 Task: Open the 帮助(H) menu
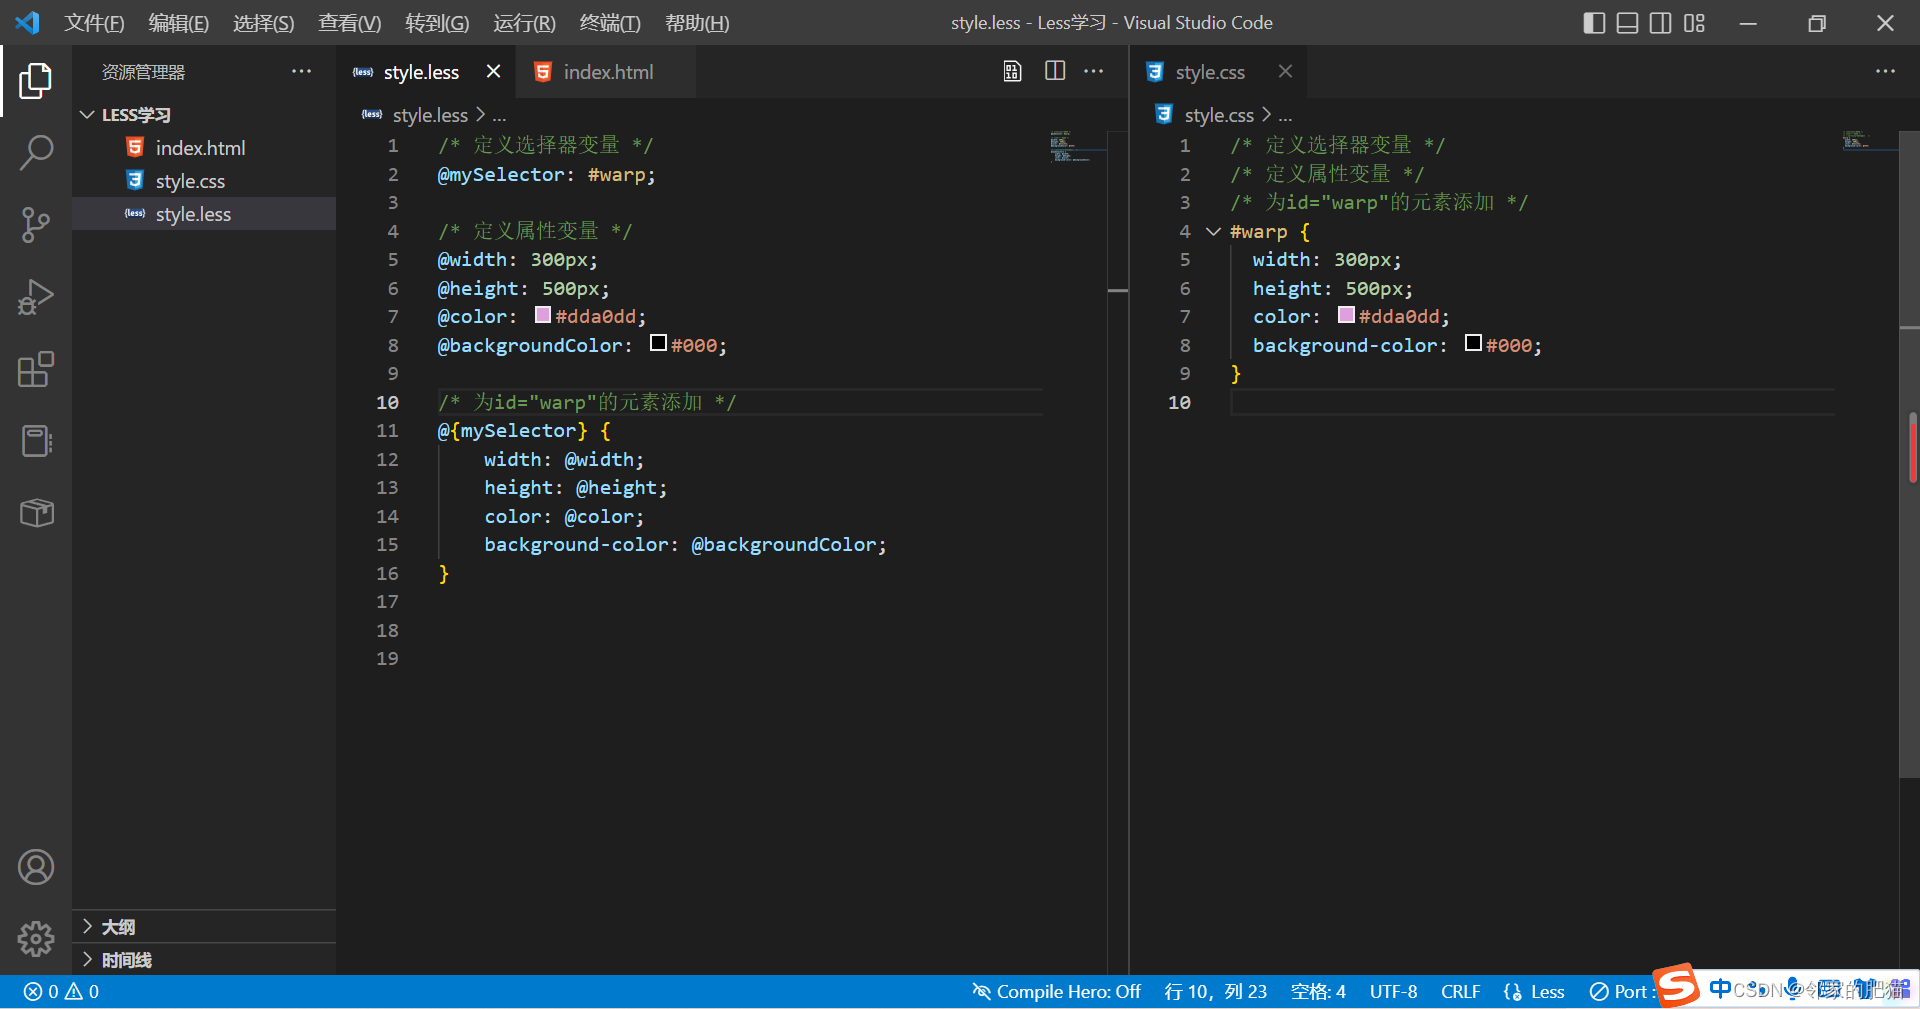click(697, 23)
